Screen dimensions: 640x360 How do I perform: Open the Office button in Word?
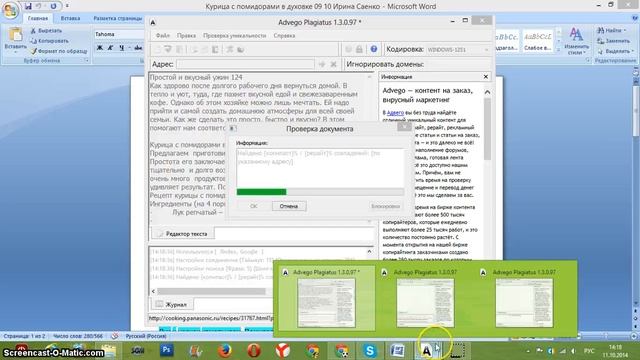pos(10,10)
